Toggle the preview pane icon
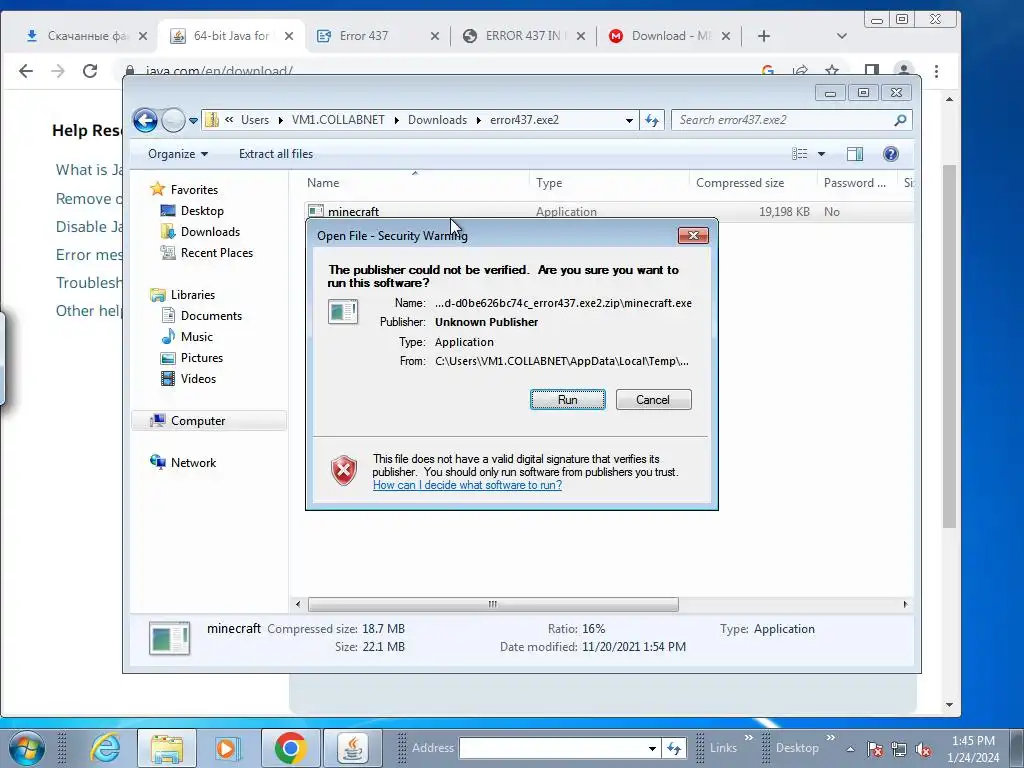The width and height of the screenshot is (1024, 768). click(855, 154)
